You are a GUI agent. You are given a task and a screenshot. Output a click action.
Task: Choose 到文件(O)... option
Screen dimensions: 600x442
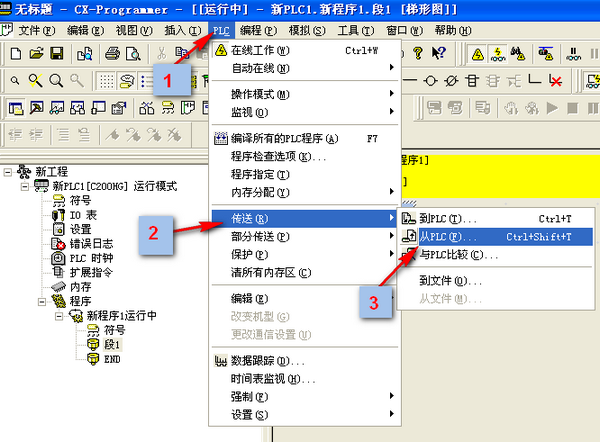pyautogui.click(x=496, y=281)
